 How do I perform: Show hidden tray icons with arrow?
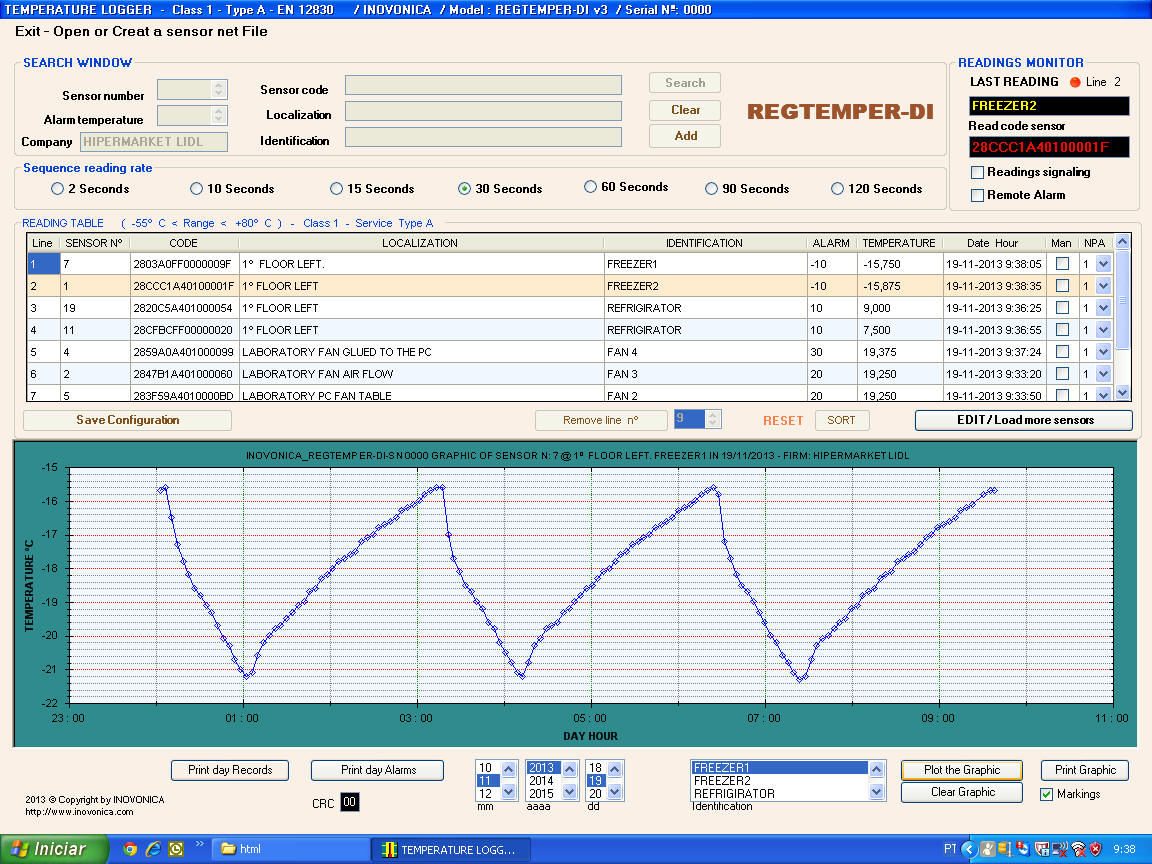point(968,849)
